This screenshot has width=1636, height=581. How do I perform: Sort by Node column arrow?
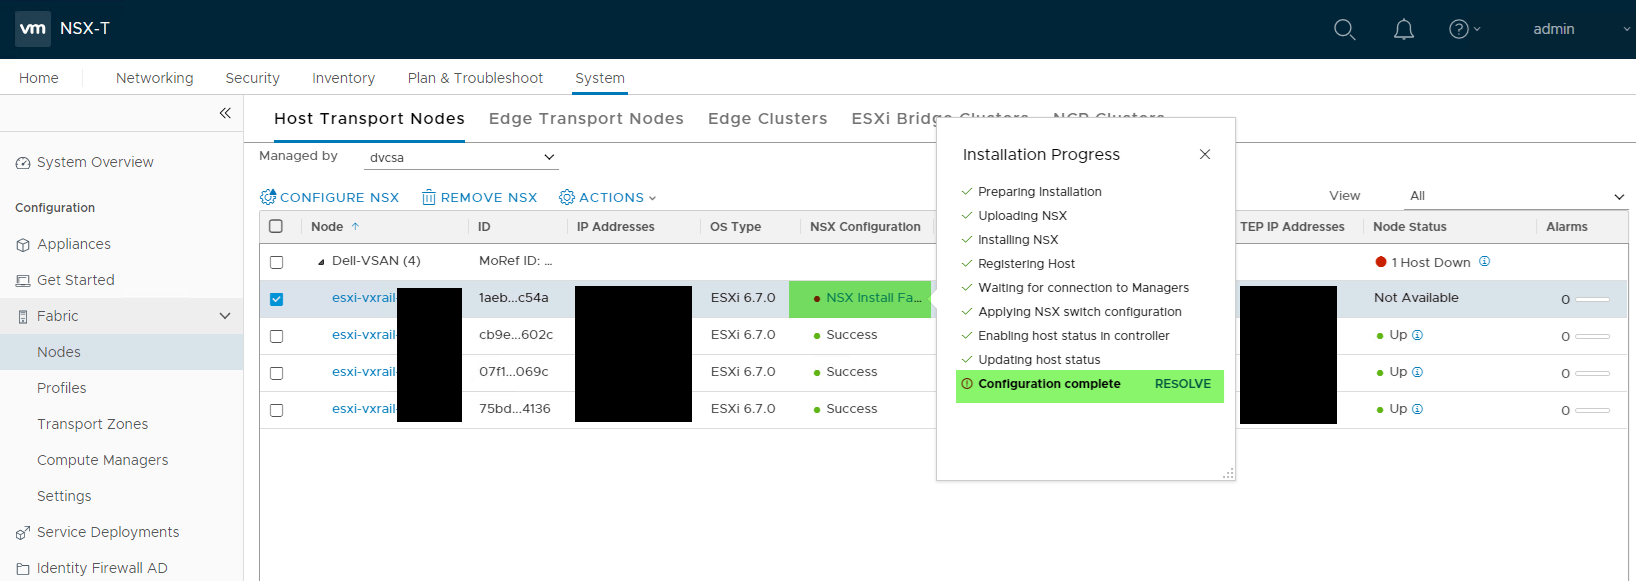355,227
